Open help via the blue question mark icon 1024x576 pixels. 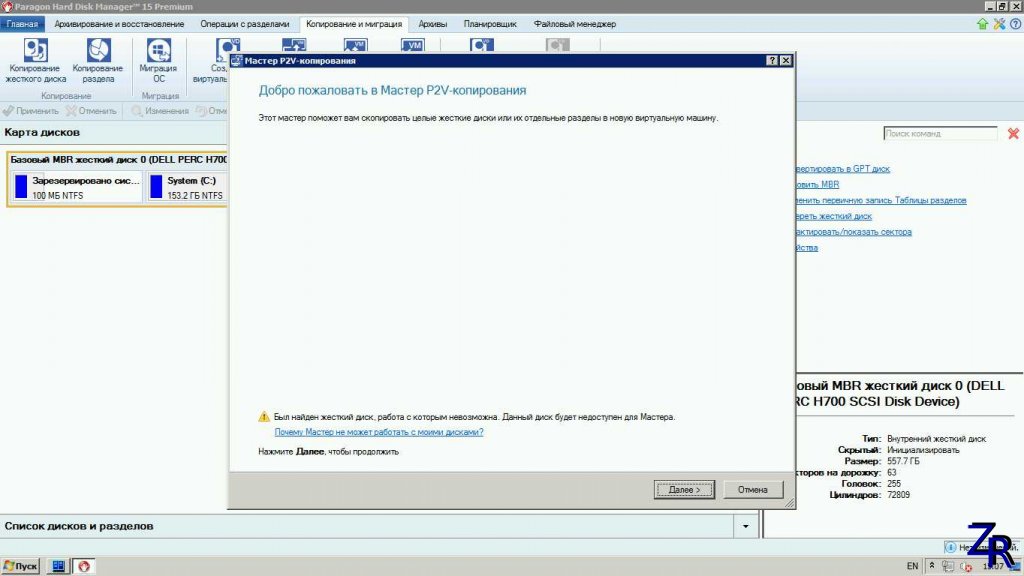1013,23
